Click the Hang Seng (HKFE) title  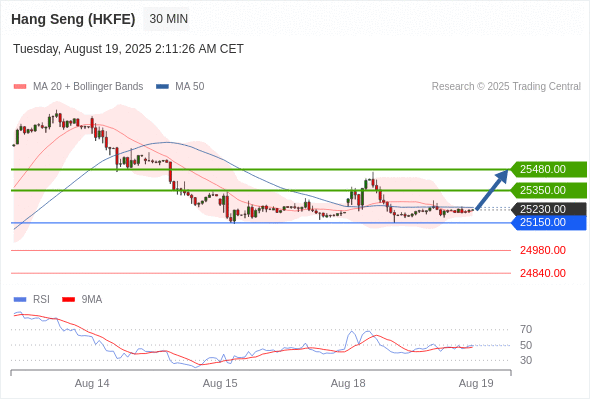click(73, 19)
